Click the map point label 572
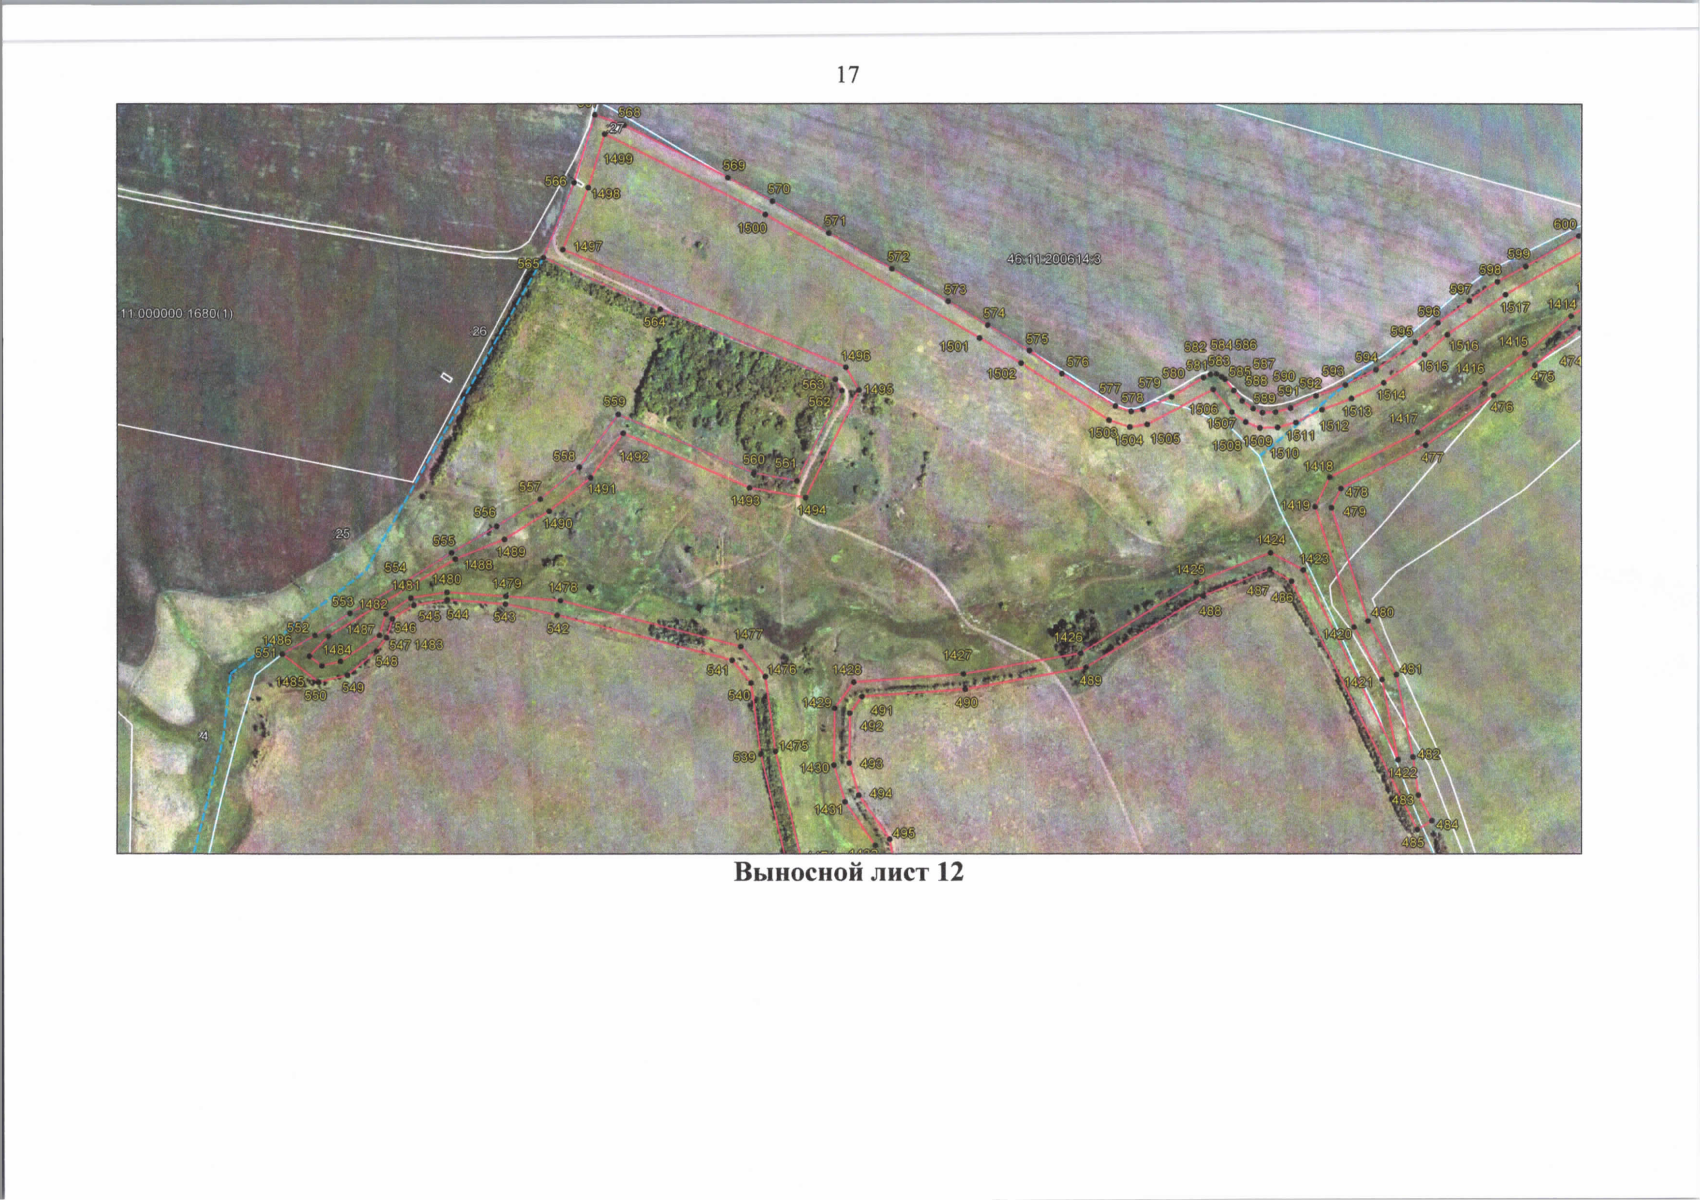1700x1200 pixels. tap(898, 257)
